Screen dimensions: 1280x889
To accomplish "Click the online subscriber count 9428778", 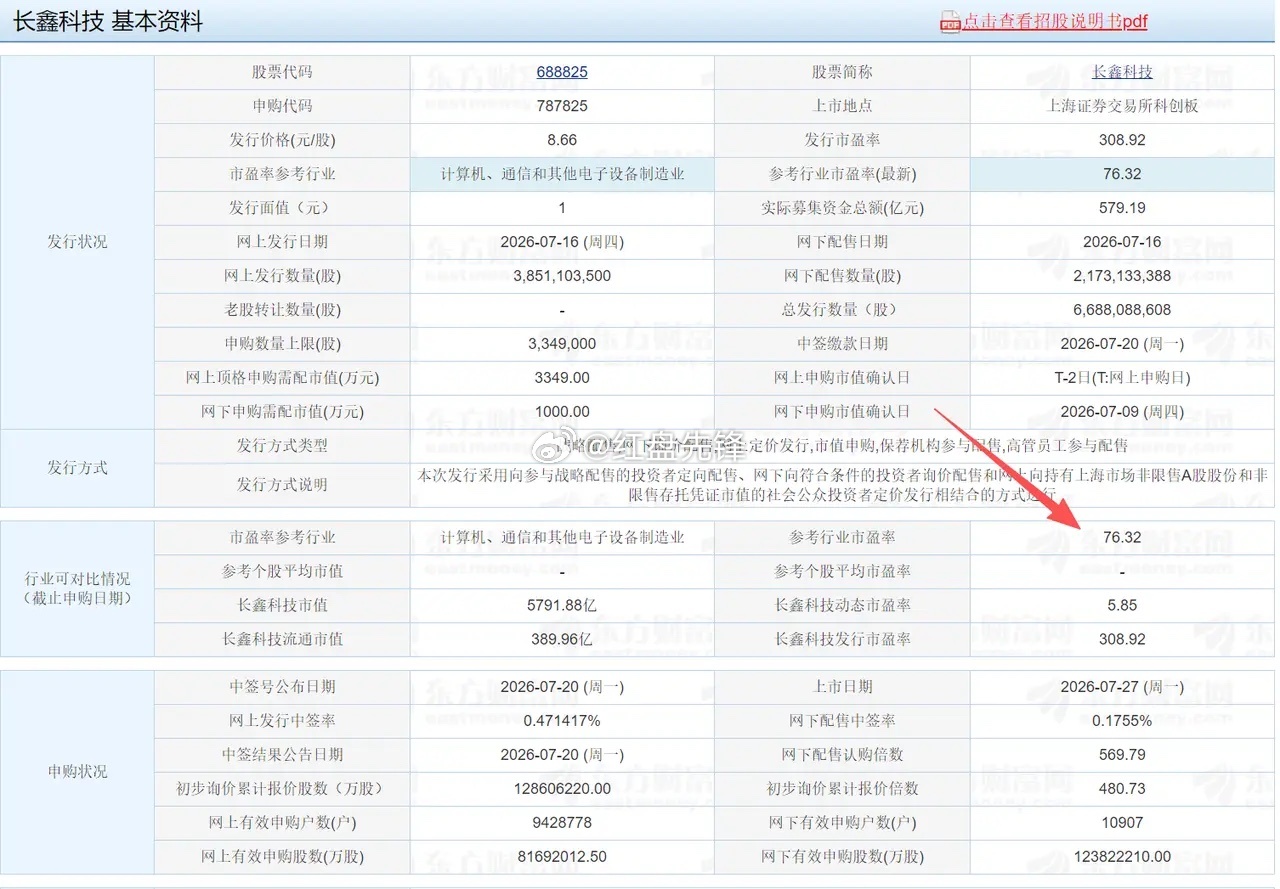I will pos(562,823).
